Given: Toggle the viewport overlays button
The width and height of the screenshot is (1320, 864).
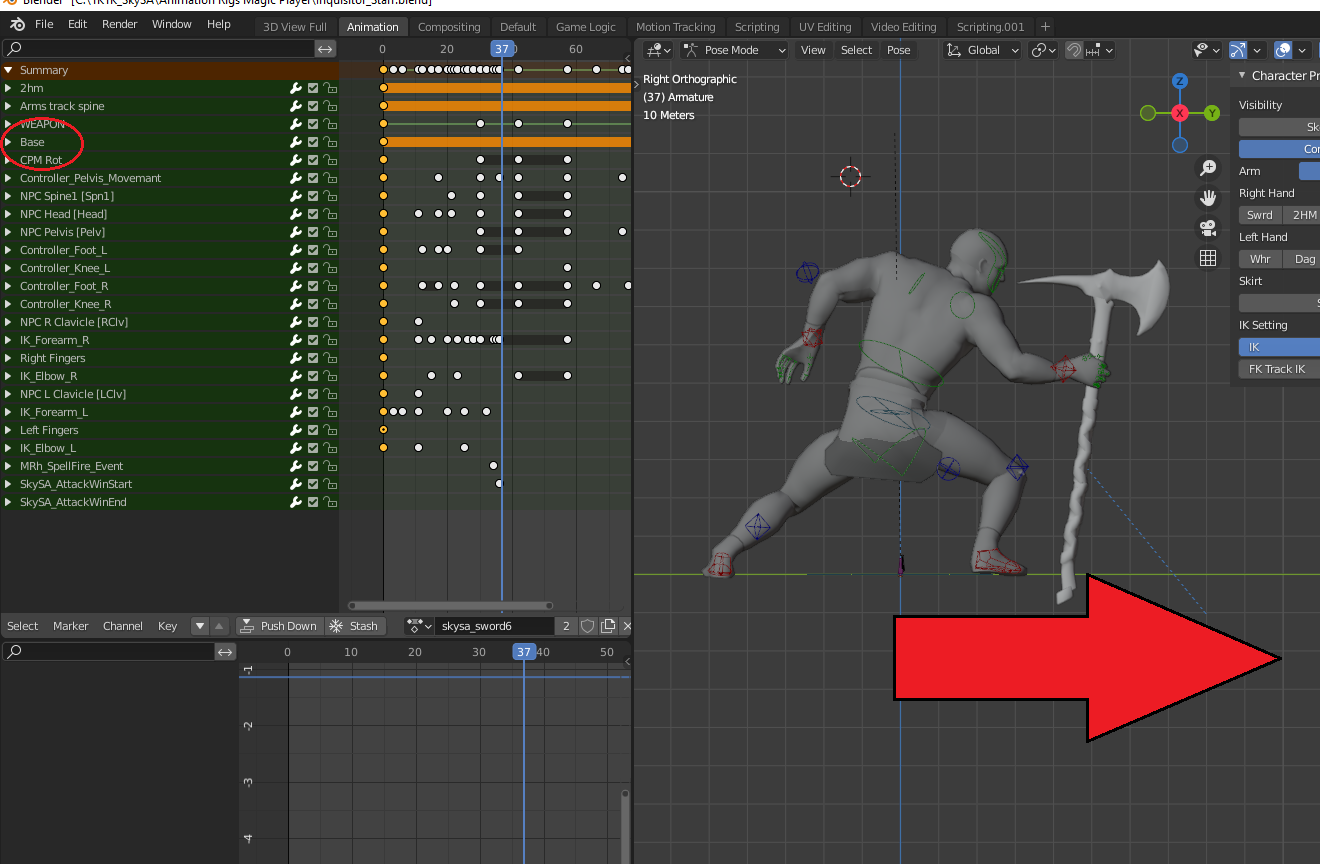Looking at the screenshot, I should 1283,50.
